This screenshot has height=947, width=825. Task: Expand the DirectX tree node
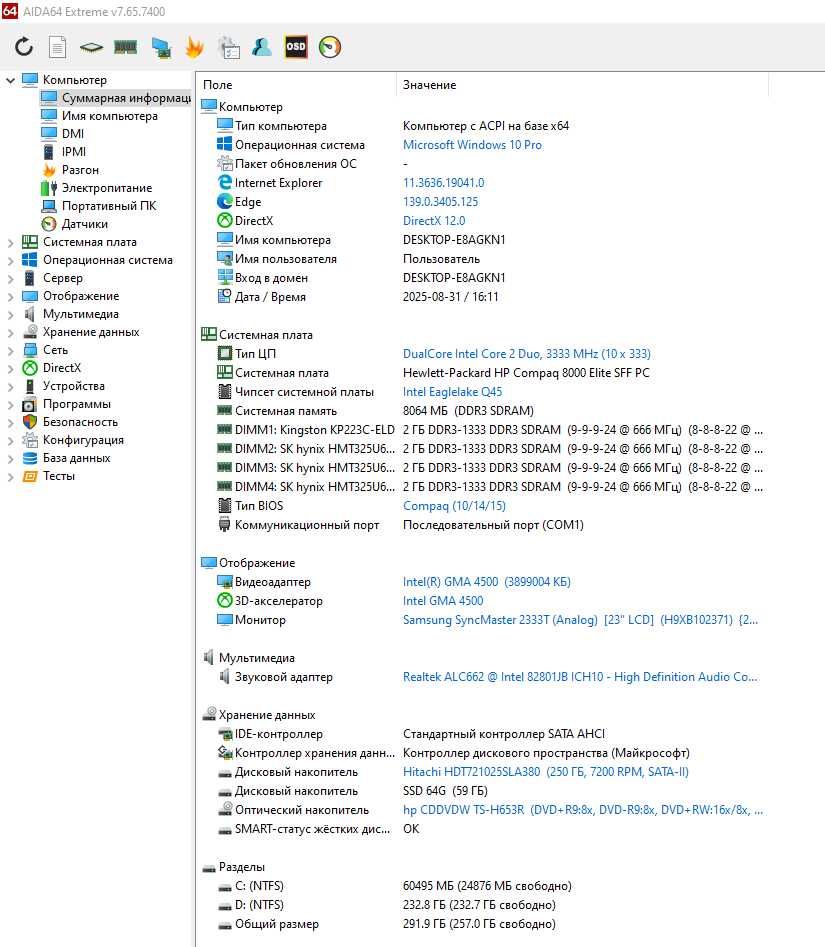[10, 368]
